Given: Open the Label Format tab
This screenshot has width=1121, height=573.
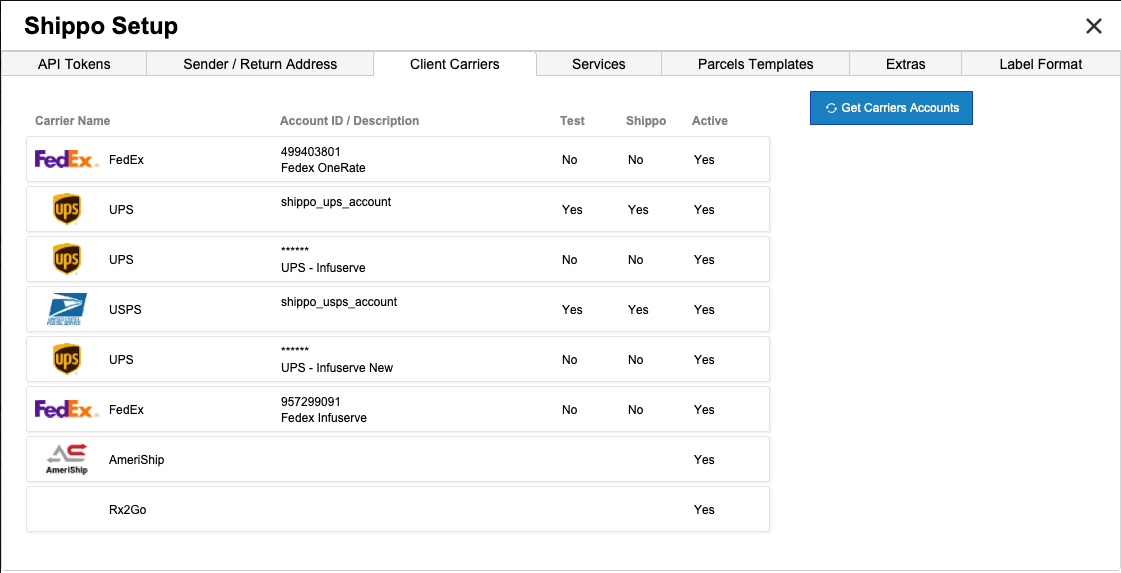Looking at the screenshot, I should click(x=1040, y=64).
